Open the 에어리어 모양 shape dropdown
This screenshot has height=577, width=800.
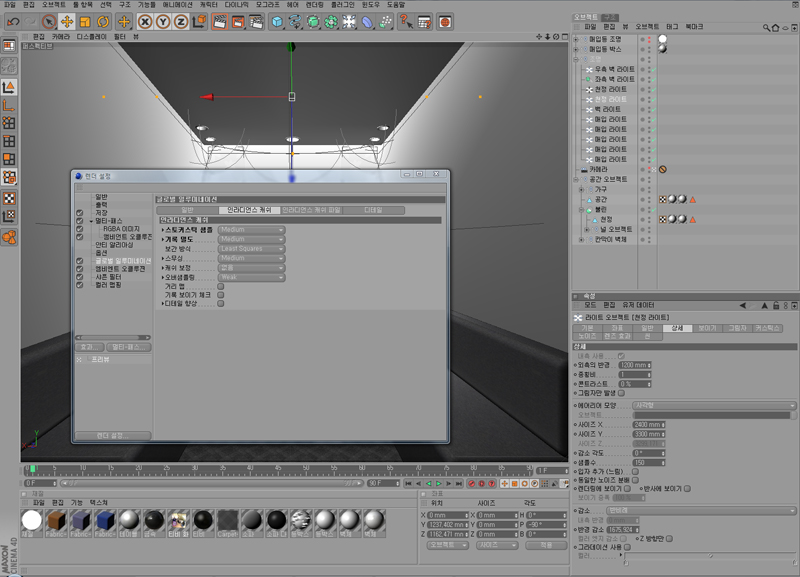(x=714, y=405)
